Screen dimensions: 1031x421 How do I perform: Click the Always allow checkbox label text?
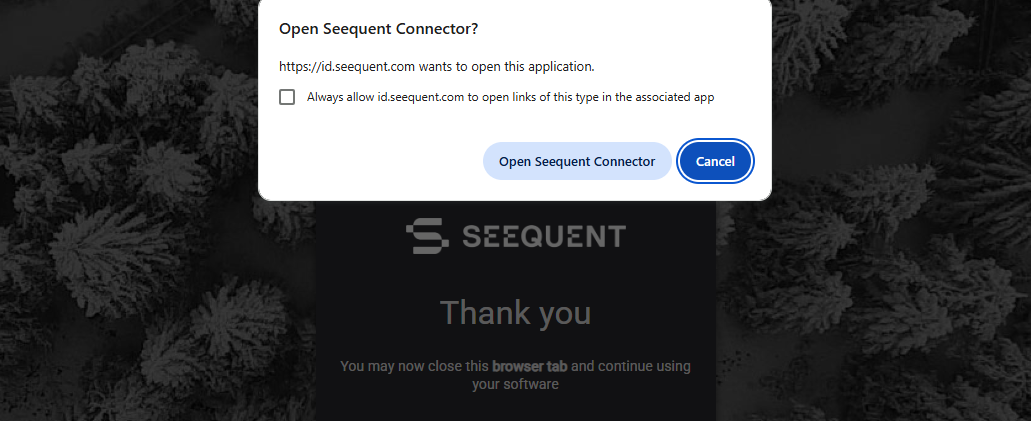[x=510, y=97]
